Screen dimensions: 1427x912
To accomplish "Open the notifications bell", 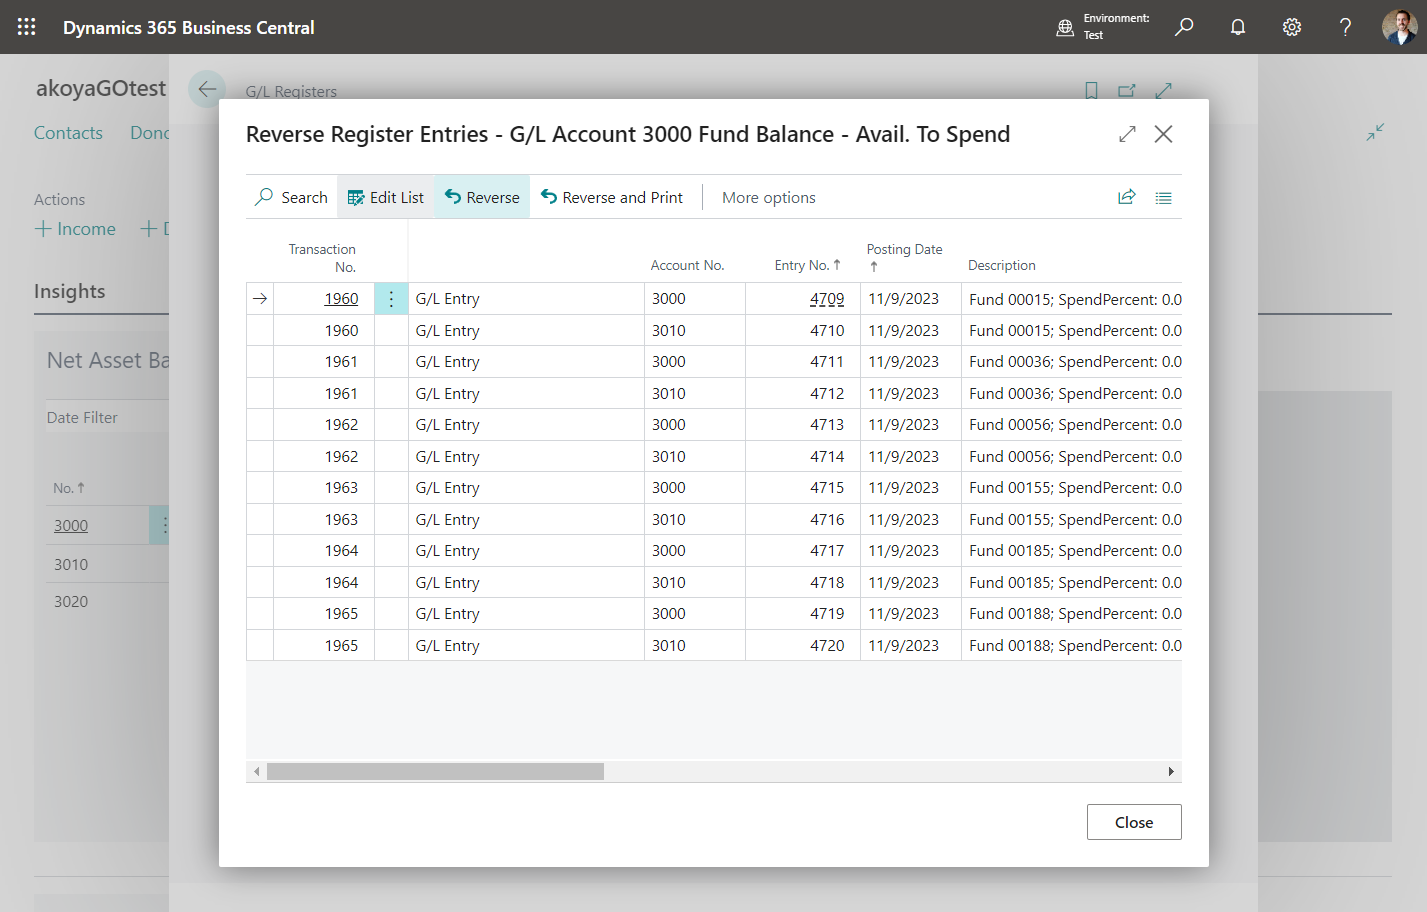I will click(1238, 27).
